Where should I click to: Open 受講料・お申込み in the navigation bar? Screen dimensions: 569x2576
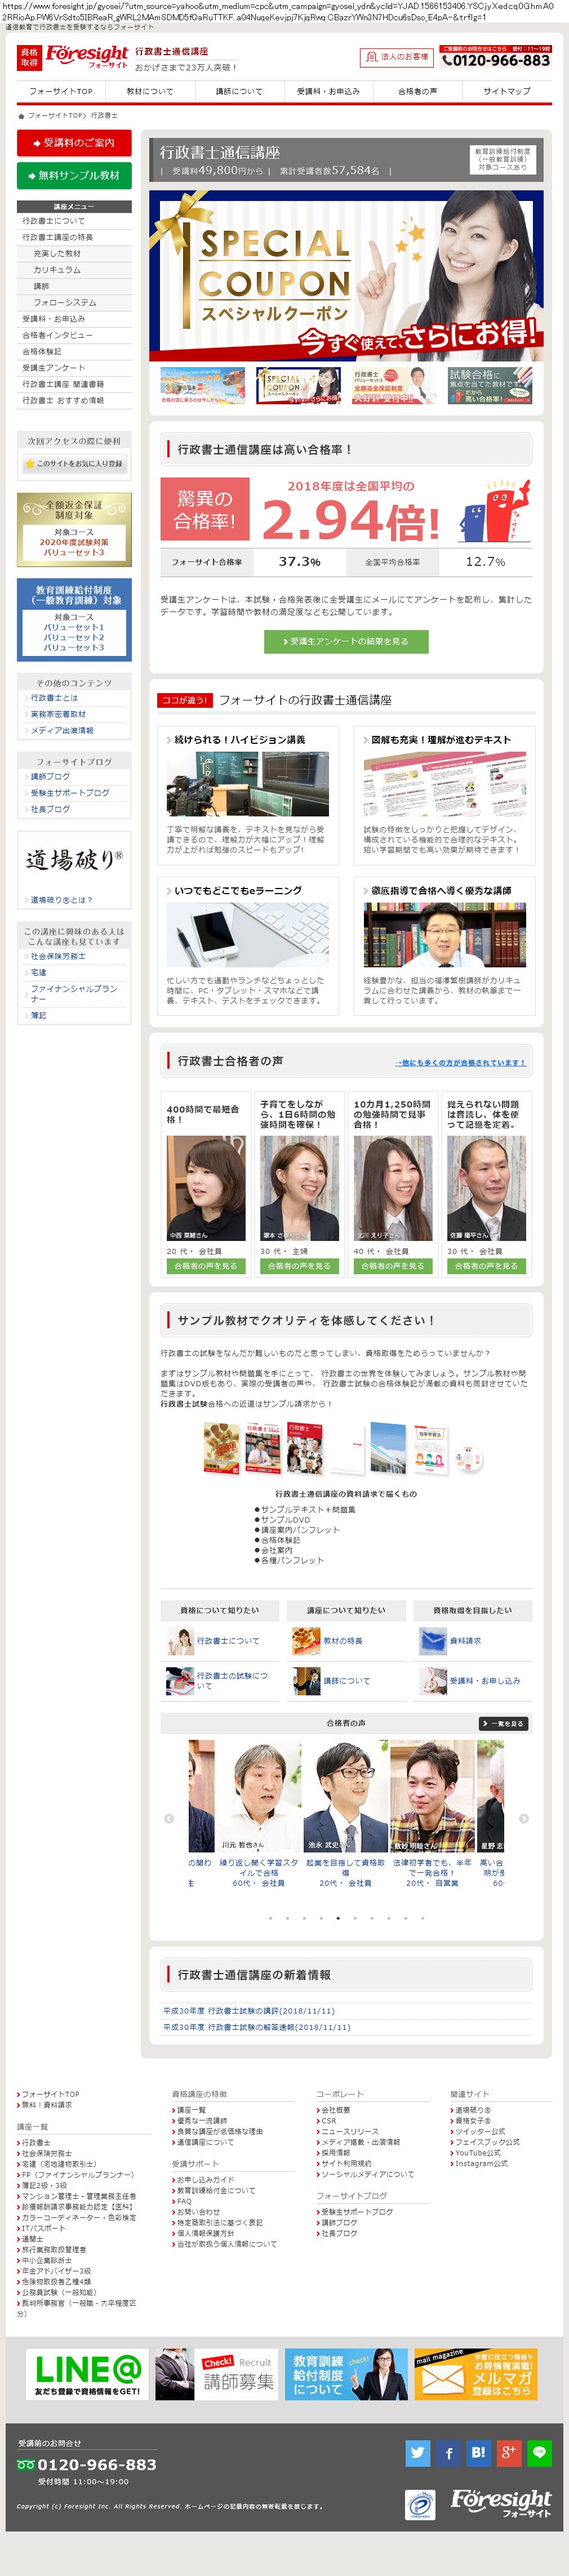(328, 91)
